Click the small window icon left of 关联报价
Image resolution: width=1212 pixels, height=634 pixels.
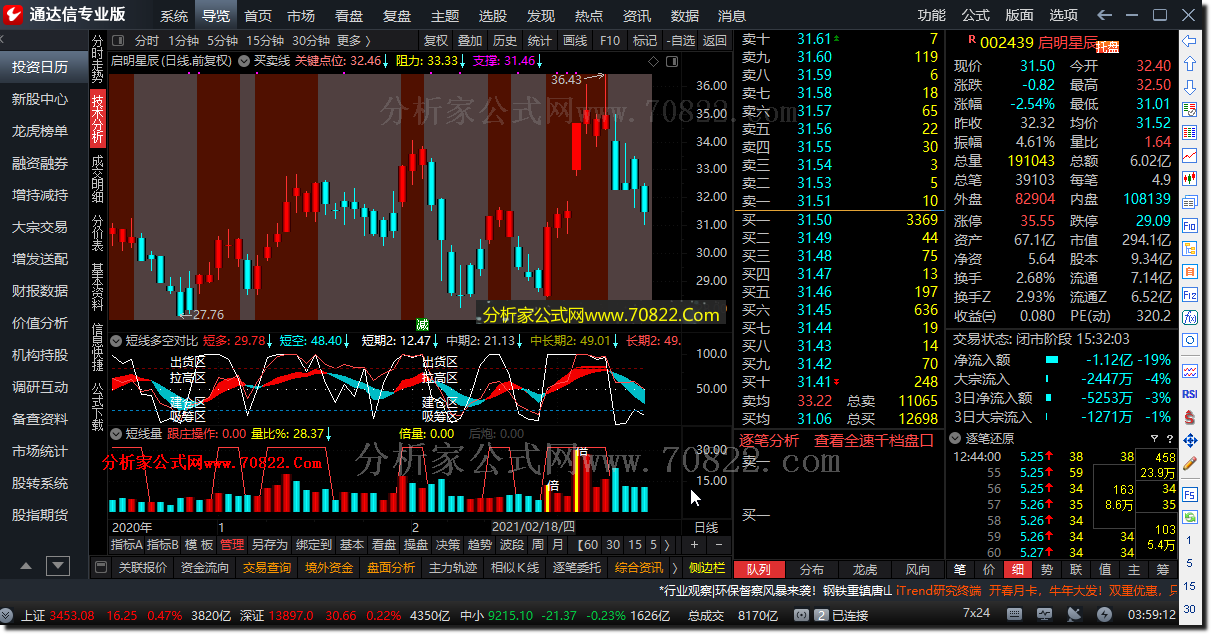pos(100,568)
